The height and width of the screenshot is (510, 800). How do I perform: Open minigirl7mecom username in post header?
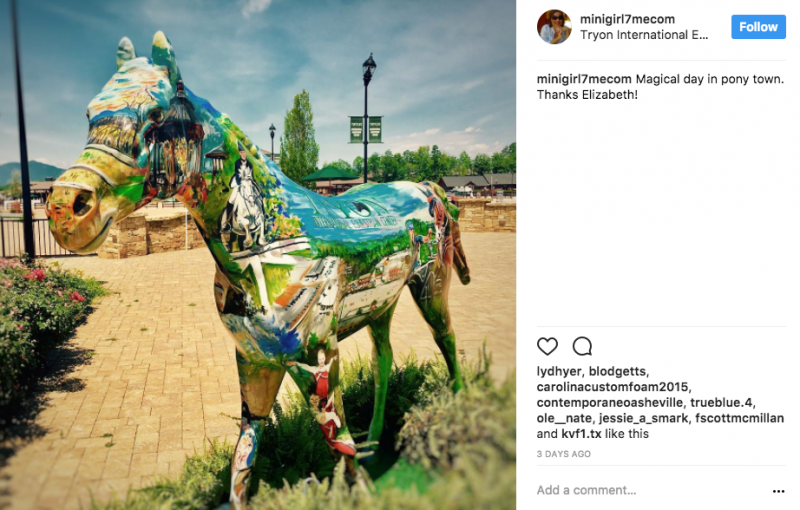click(627, 19)
